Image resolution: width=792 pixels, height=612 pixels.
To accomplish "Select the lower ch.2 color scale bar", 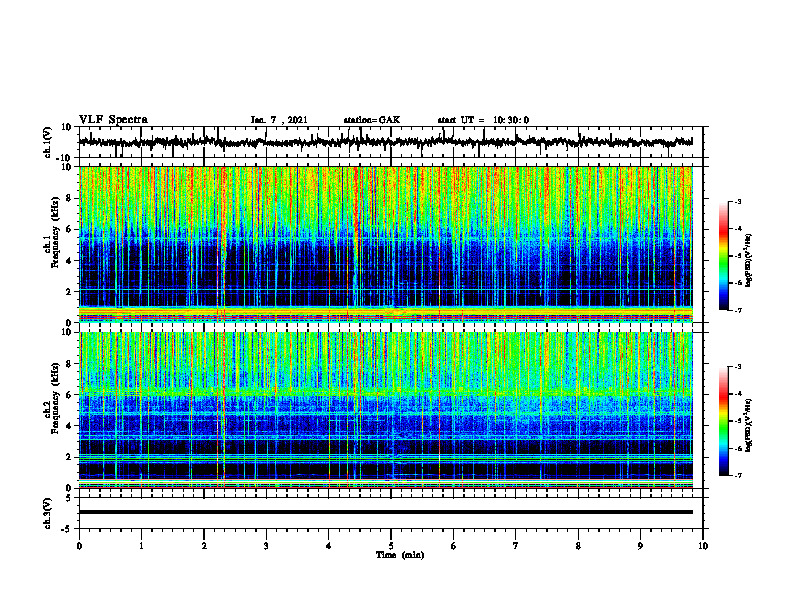I will click(x=724, y=421).
